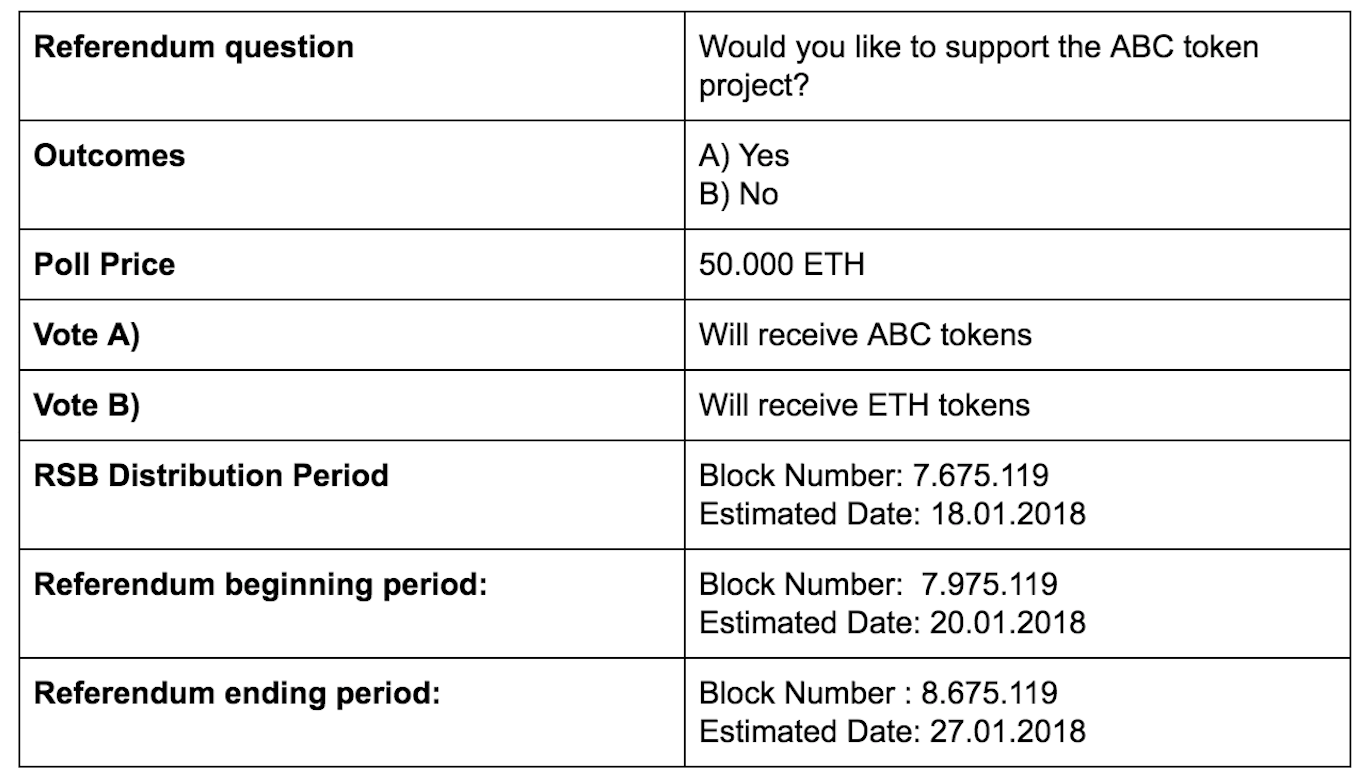
Task: Click the "Vote B)" label cell
Action: pos(87,404)
